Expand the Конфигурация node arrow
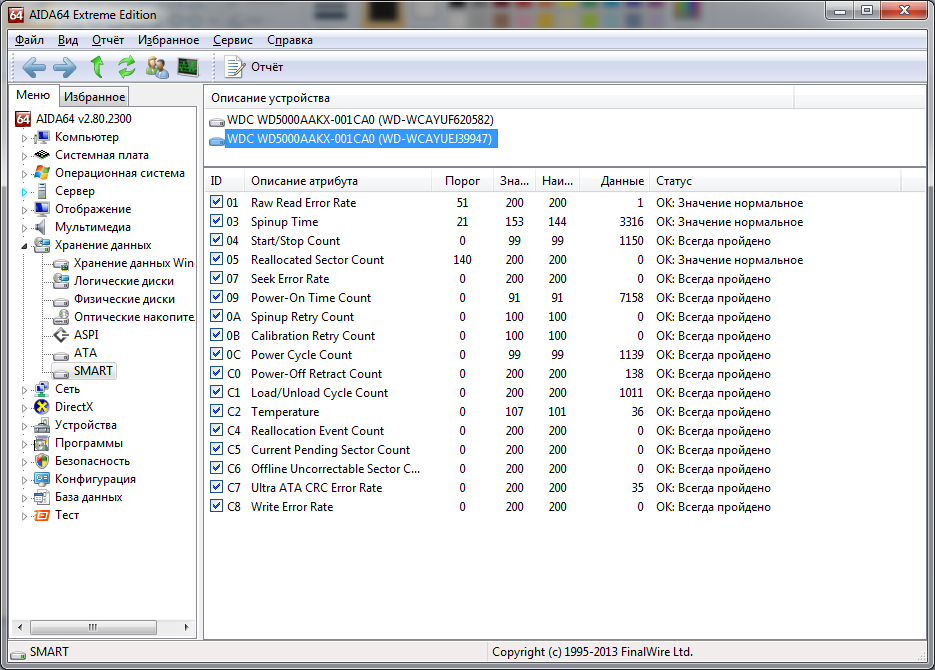The width and height of the screenshot is (935, 670). pyautogui.click(x=24, y=480)
